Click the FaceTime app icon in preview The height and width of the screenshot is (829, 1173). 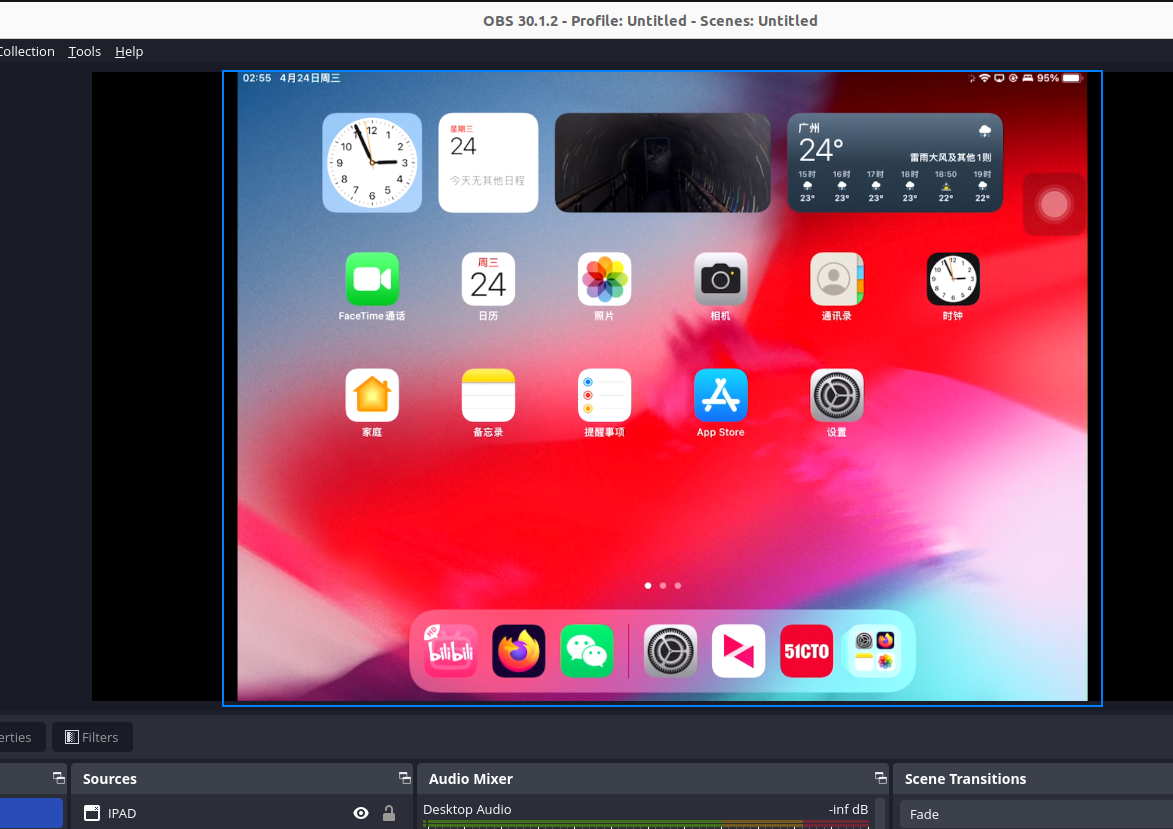(x=372, y=279)
